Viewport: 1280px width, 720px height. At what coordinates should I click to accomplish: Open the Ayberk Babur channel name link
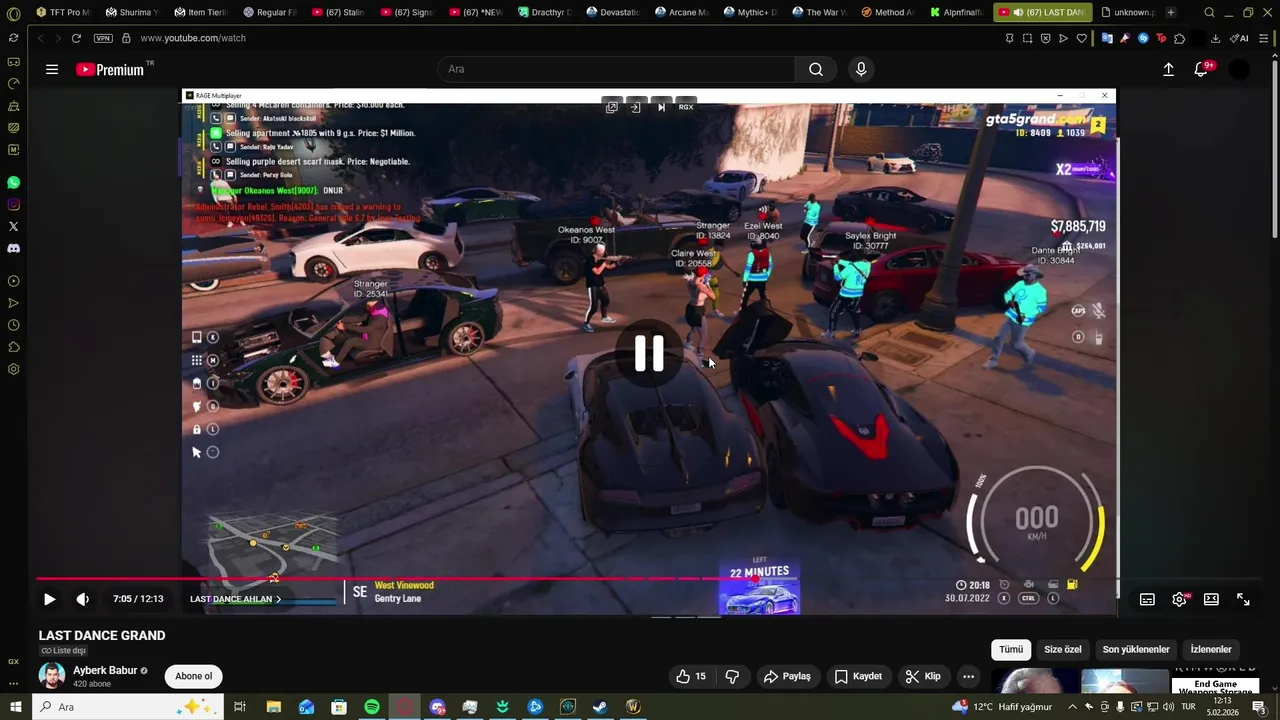tap(105, 670)
